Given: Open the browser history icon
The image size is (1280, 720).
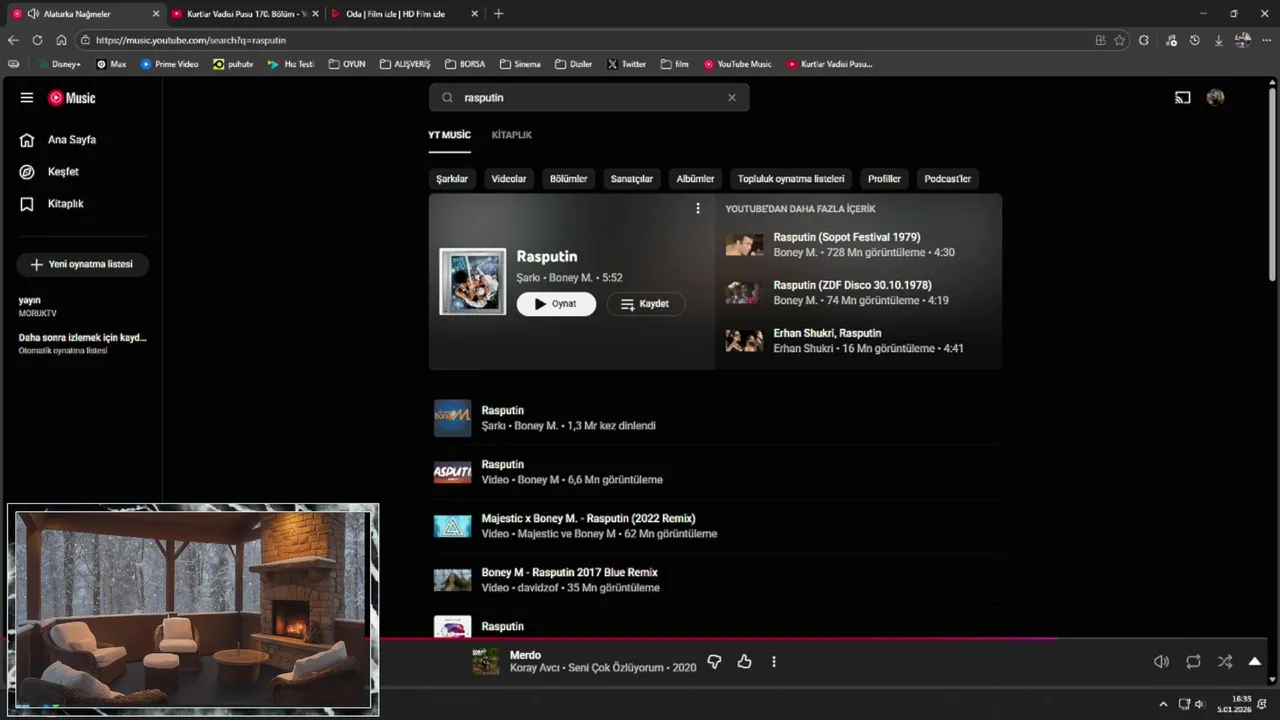Looking at the screenshot, I should [x=1194, y=40].
